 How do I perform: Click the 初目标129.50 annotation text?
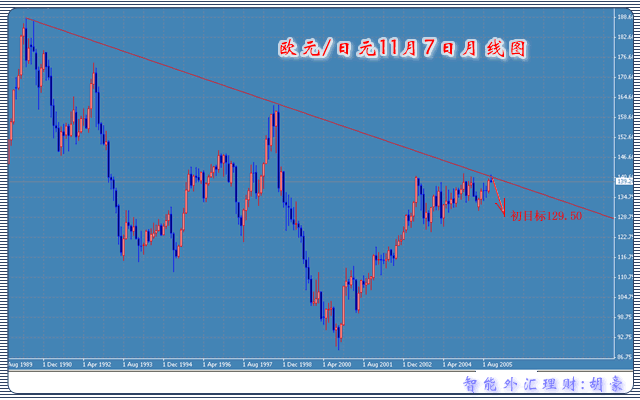(546, 216)
